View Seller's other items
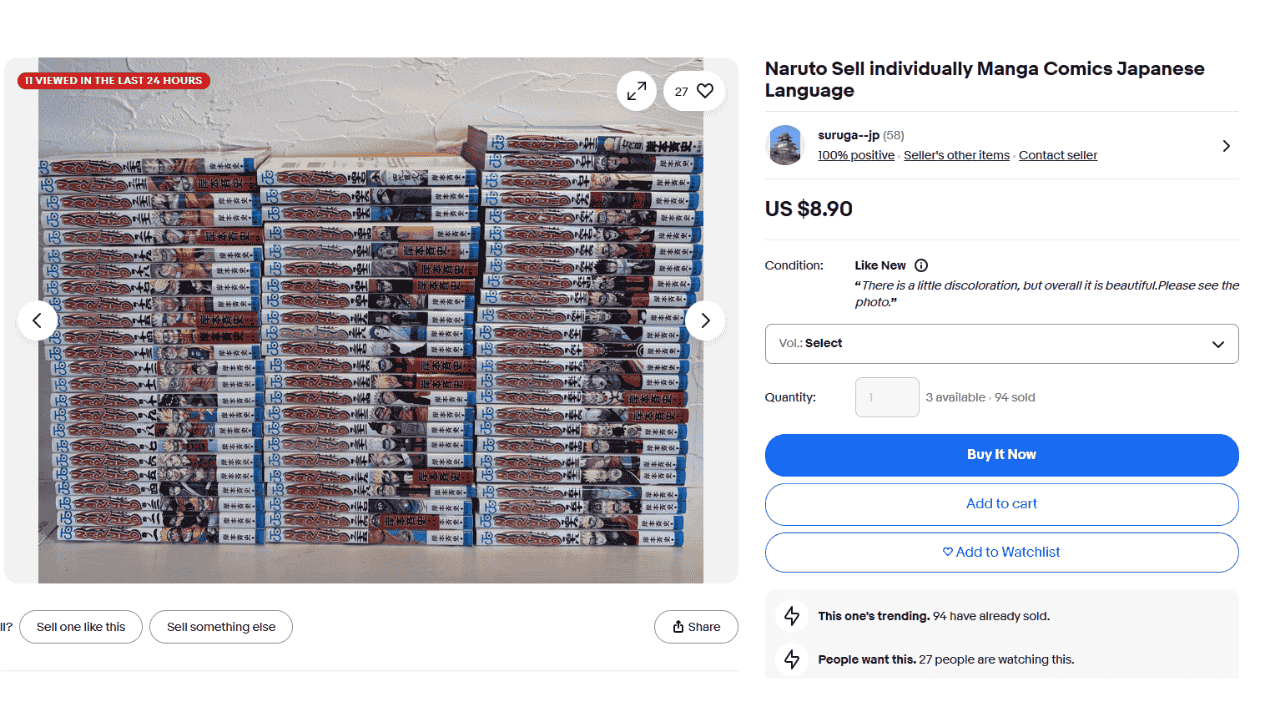The height and width of the screenshot is (720, 1280). [x=956, y=155]
